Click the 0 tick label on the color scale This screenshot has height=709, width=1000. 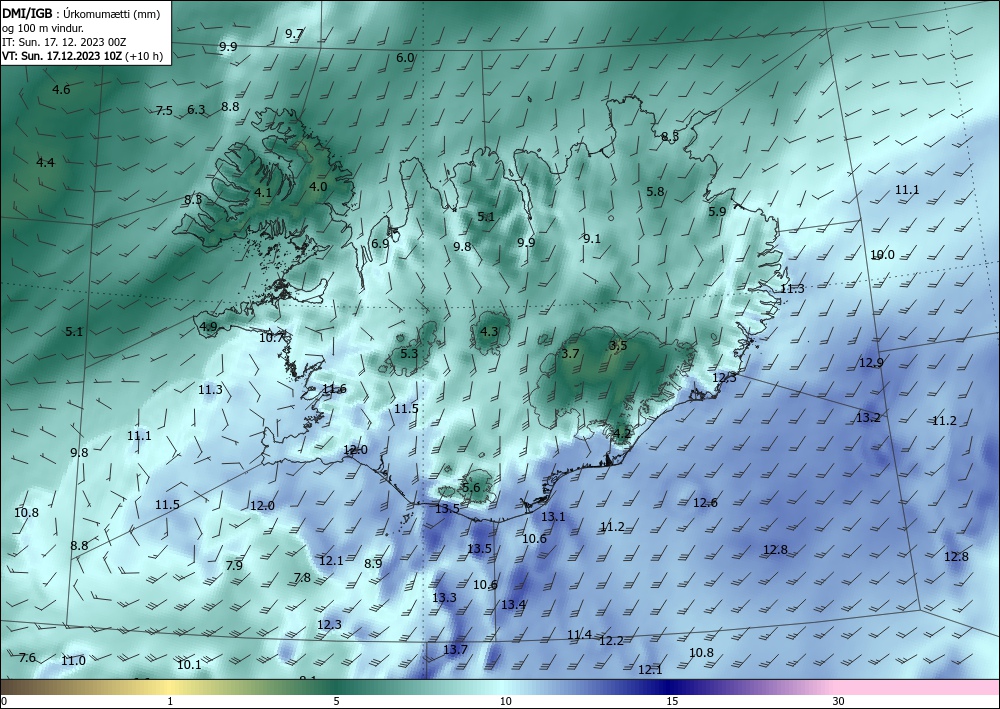coord(4,701)
